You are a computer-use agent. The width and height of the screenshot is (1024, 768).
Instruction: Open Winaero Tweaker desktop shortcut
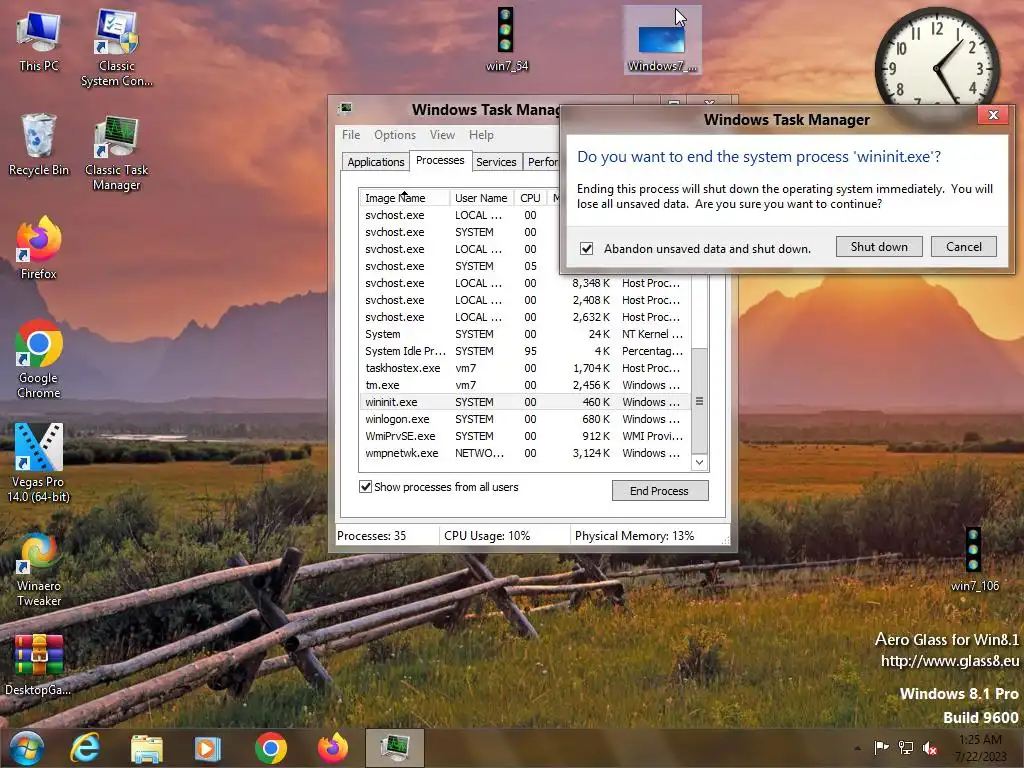(39, 569)
